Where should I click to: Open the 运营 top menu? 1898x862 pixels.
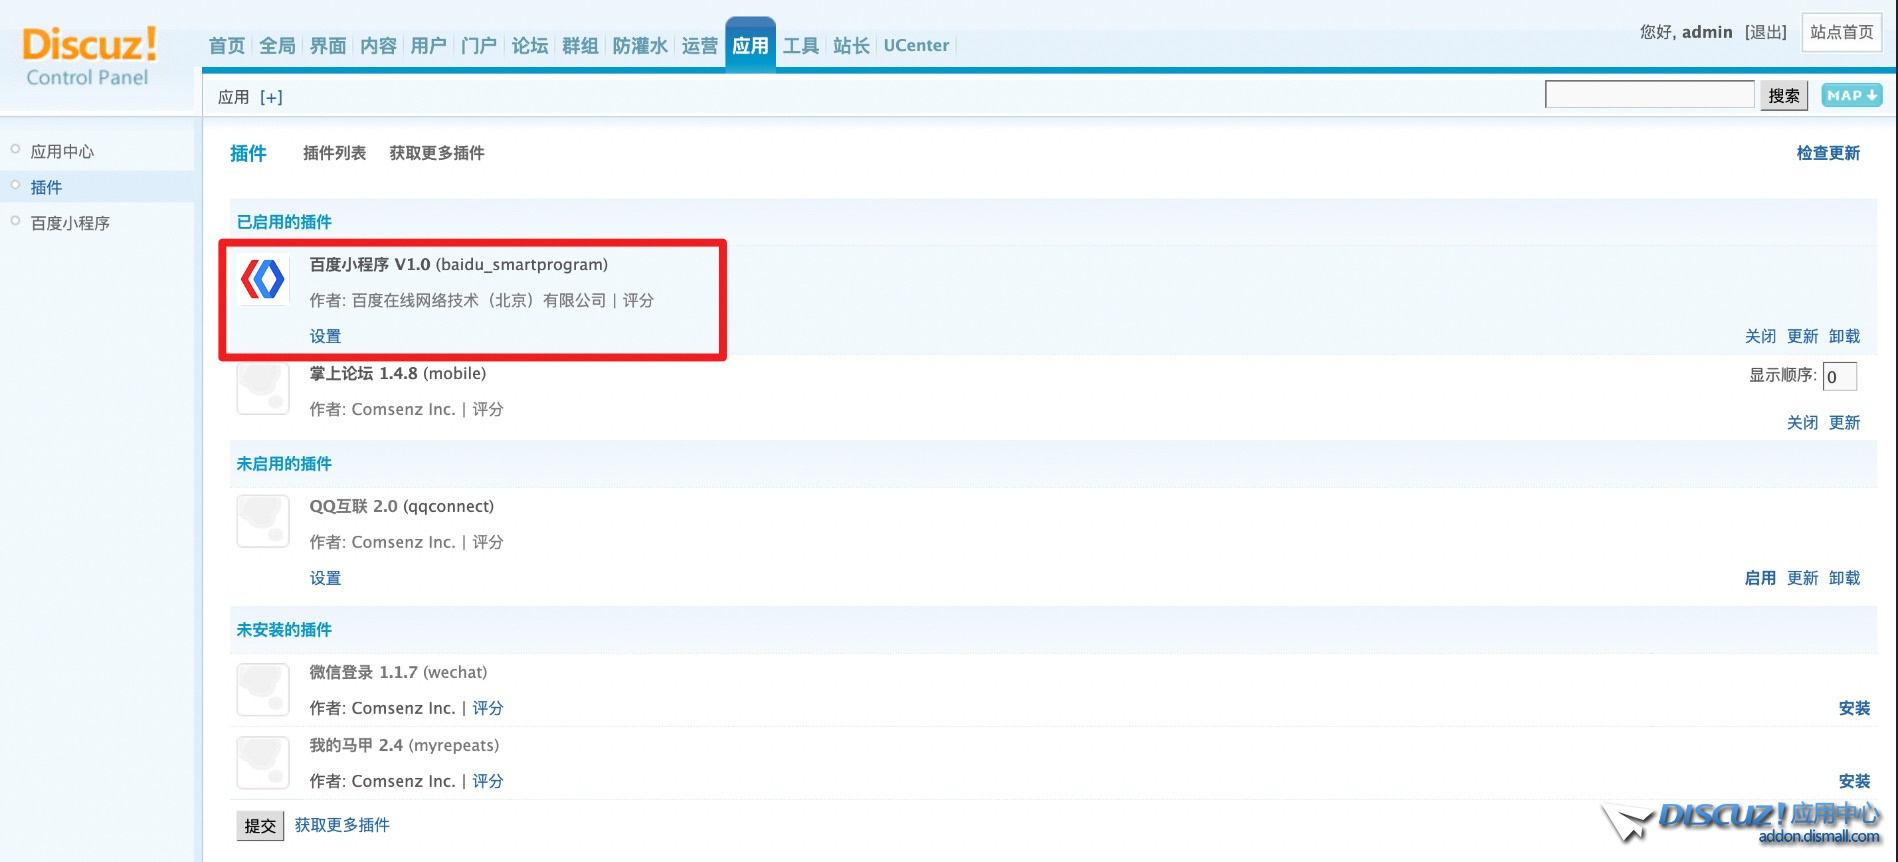[700, 46]
